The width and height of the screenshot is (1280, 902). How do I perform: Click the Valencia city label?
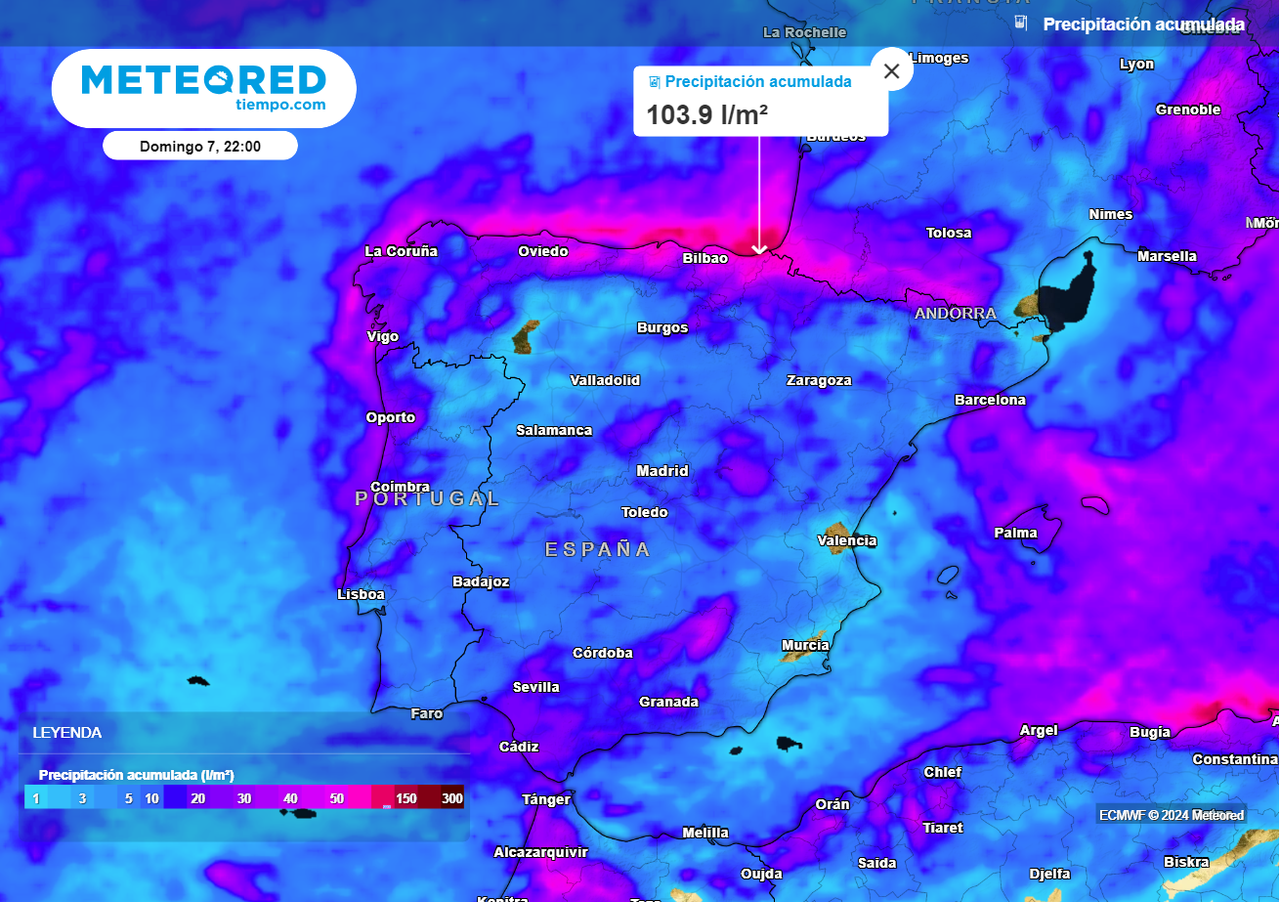click(847, 540)
